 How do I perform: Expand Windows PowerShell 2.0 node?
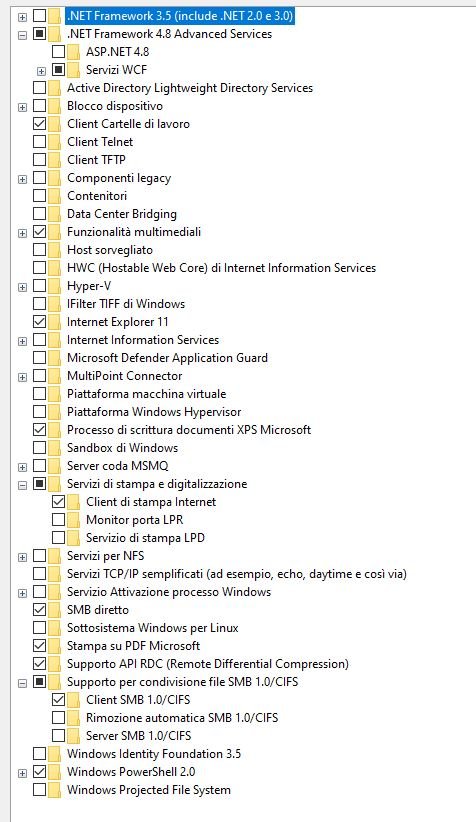tap(22, 773)
